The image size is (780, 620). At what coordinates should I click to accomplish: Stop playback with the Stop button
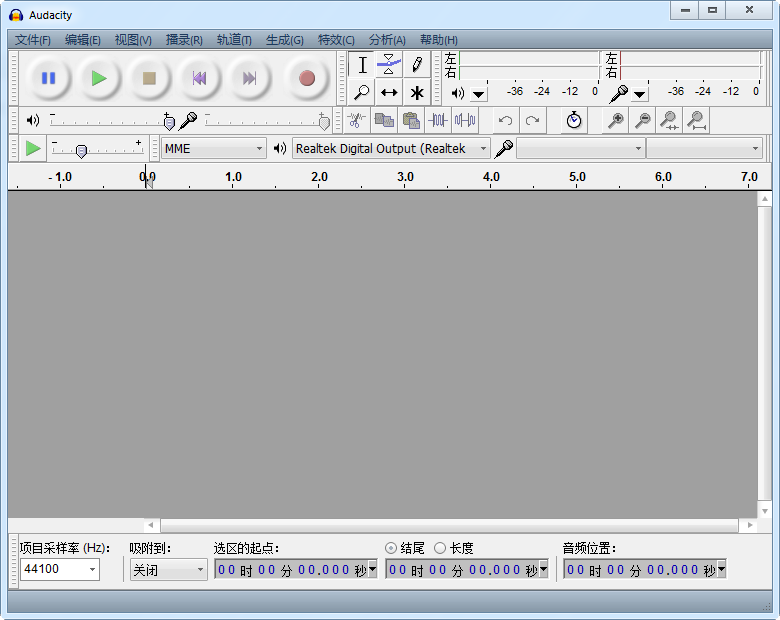[149, 78]
